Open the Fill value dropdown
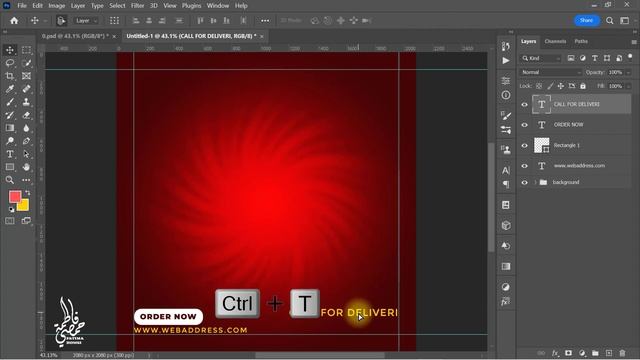 628,86
